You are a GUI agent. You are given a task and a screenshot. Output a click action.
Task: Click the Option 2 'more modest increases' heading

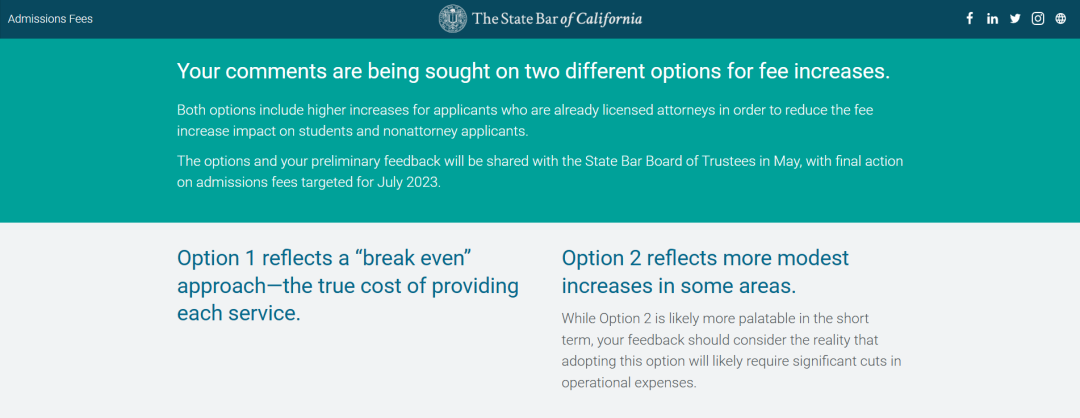click(705, 272)
